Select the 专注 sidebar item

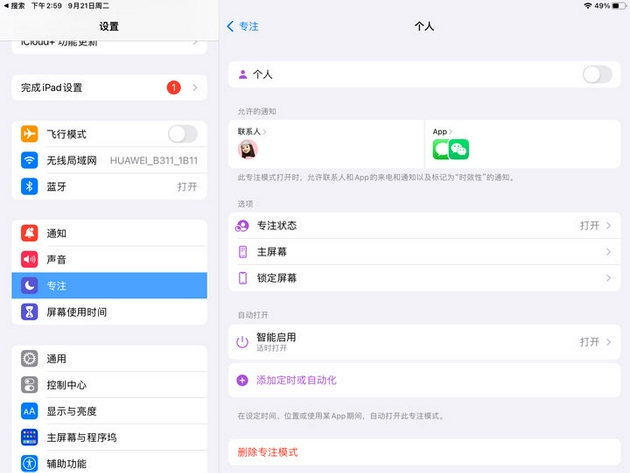click(x=109, y=286)
